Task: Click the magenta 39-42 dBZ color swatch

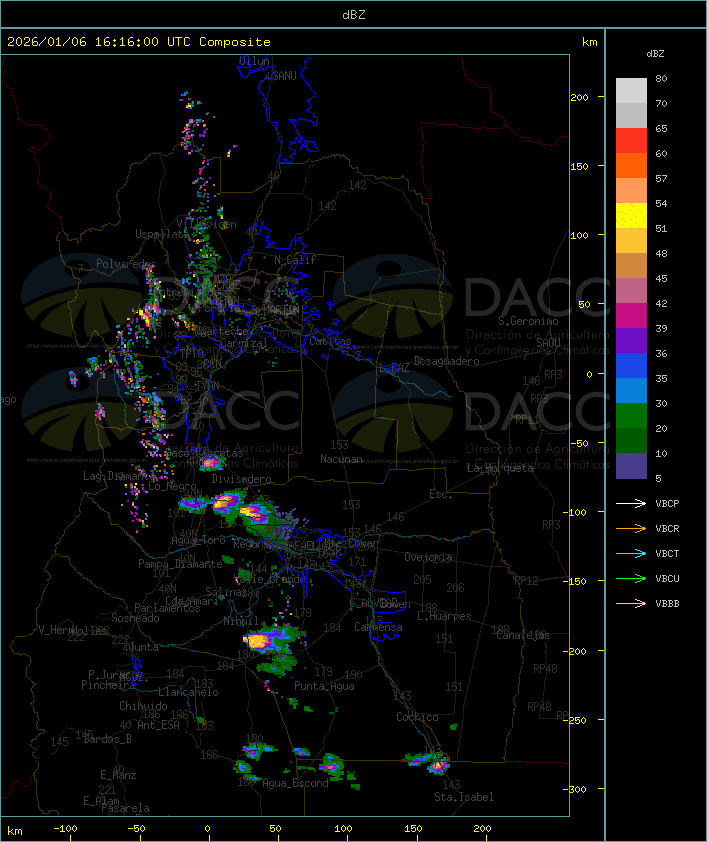Action: 631,316
